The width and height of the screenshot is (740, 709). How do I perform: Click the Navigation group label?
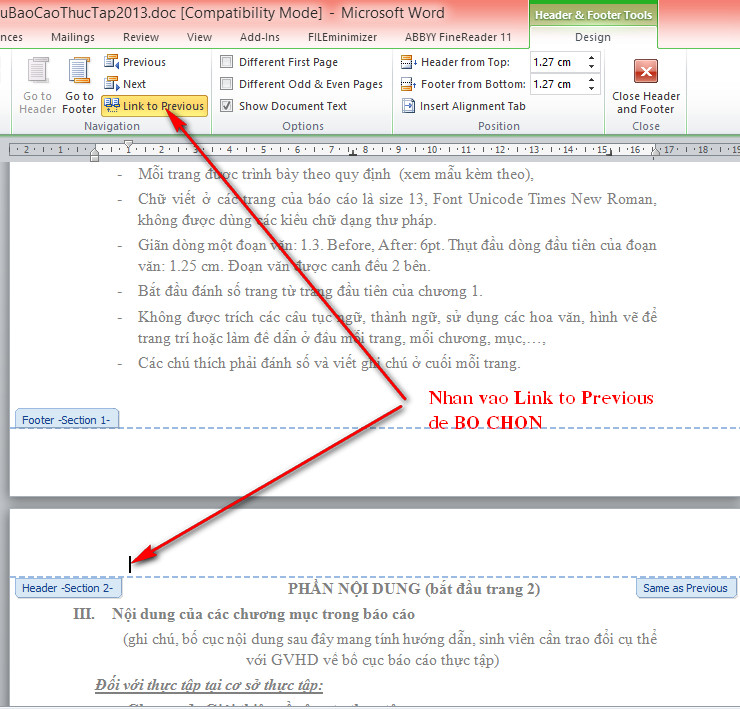[112, 126]
